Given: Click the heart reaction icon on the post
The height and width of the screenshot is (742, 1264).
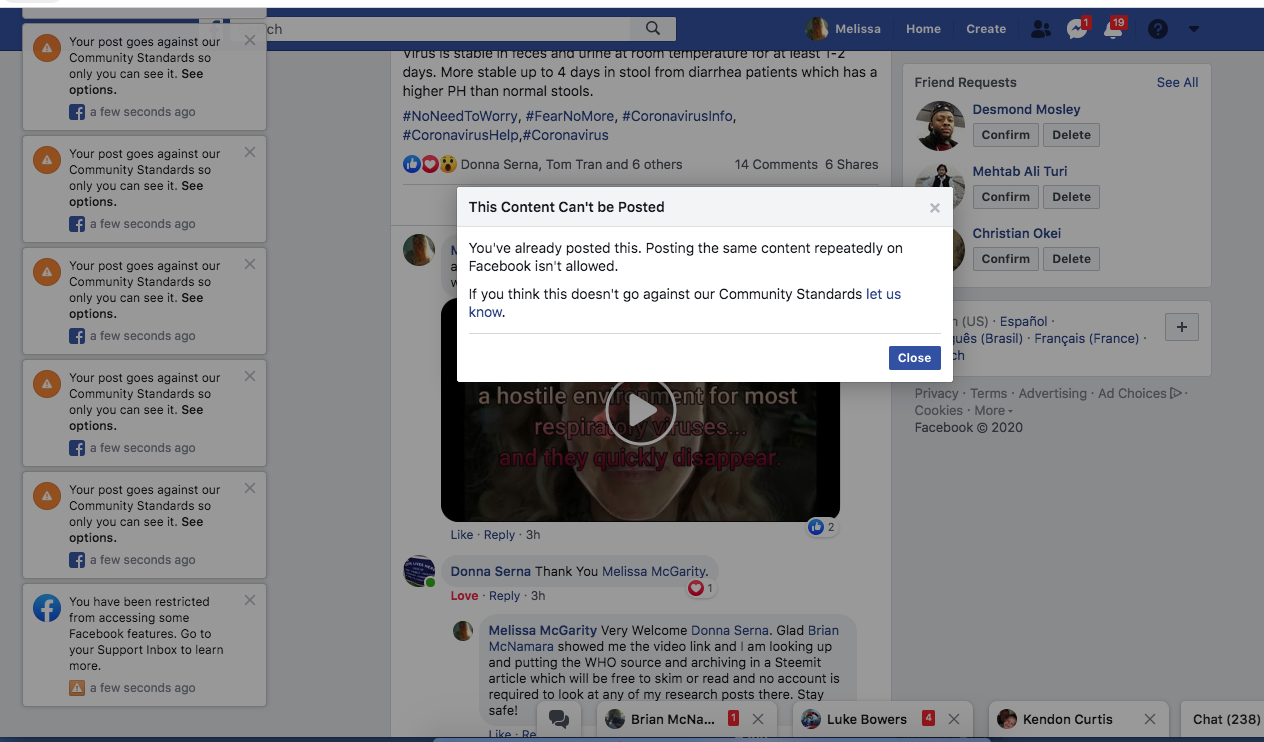Looking at the screenshot, I should 430,164.
